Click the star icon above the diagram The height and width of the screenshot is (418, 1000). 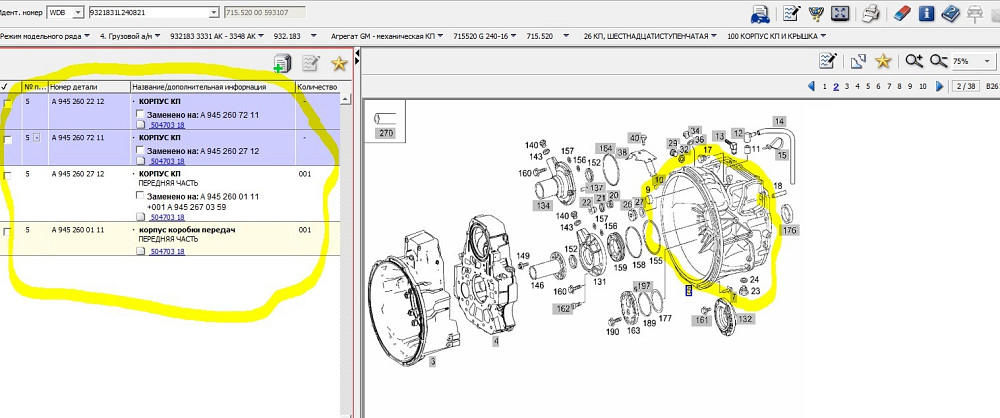[883, 61]
